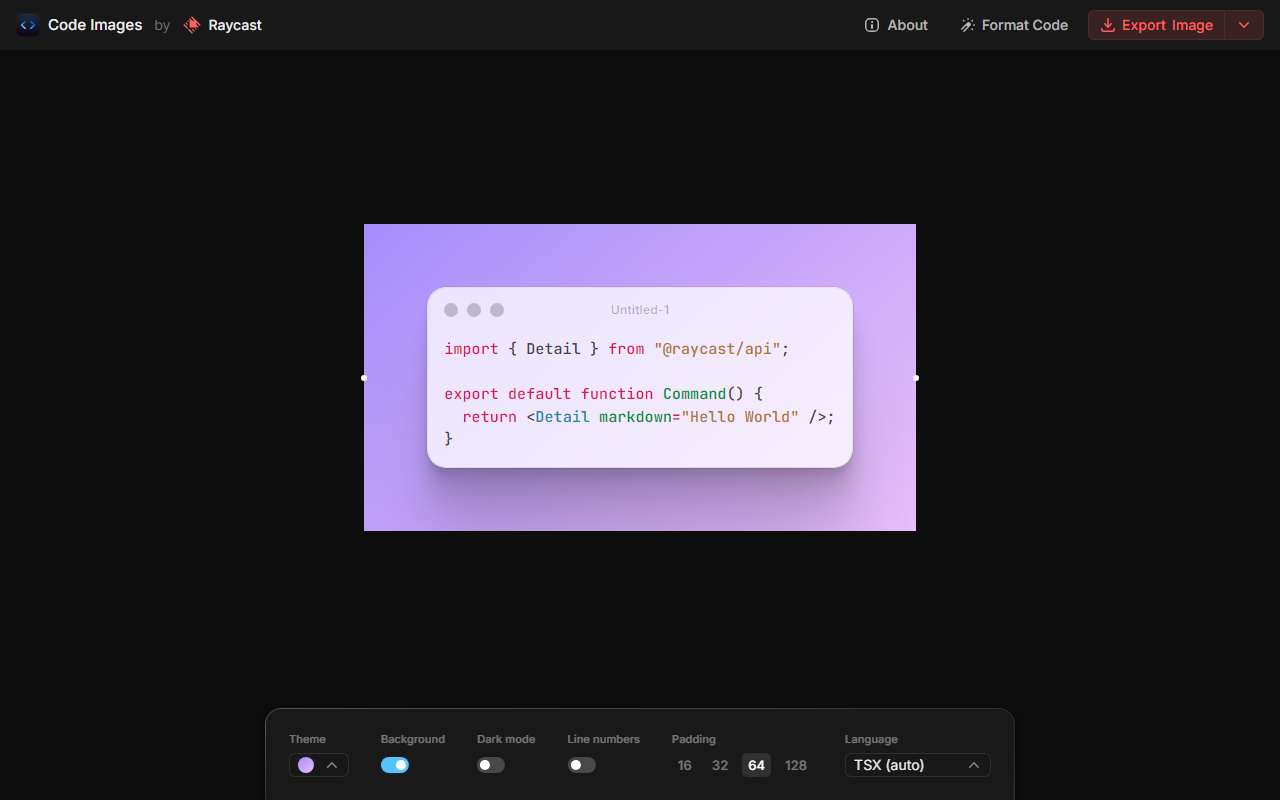
Task: Open the TSX (auto) language dropdown
Action: (918, 765)
